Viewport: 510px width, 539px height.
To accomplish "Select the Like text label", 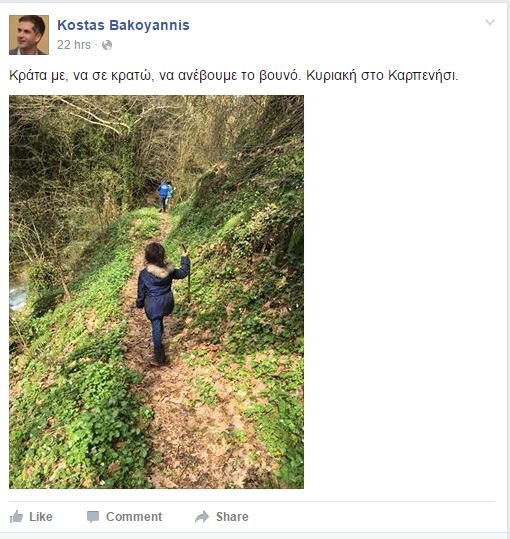I will (41, 517).
